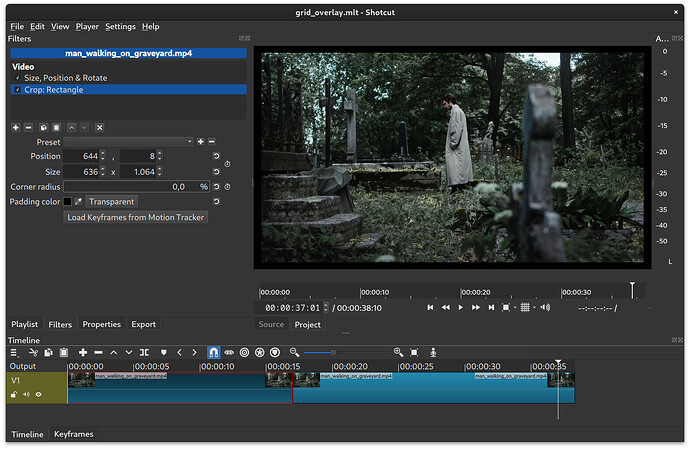Move the selected filter down
Image resolution: width=690 pixels, height=449 pixels.
point(84,128)
